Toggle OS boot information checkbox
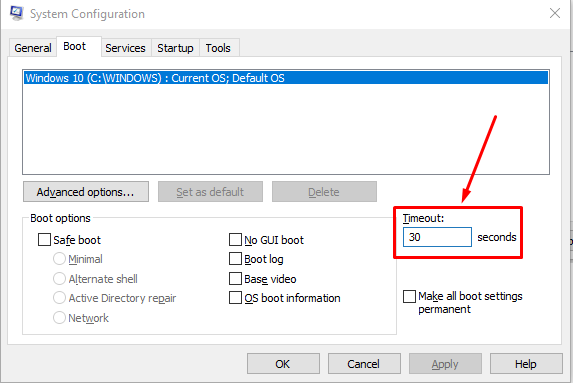 click(x=235, y=297)
